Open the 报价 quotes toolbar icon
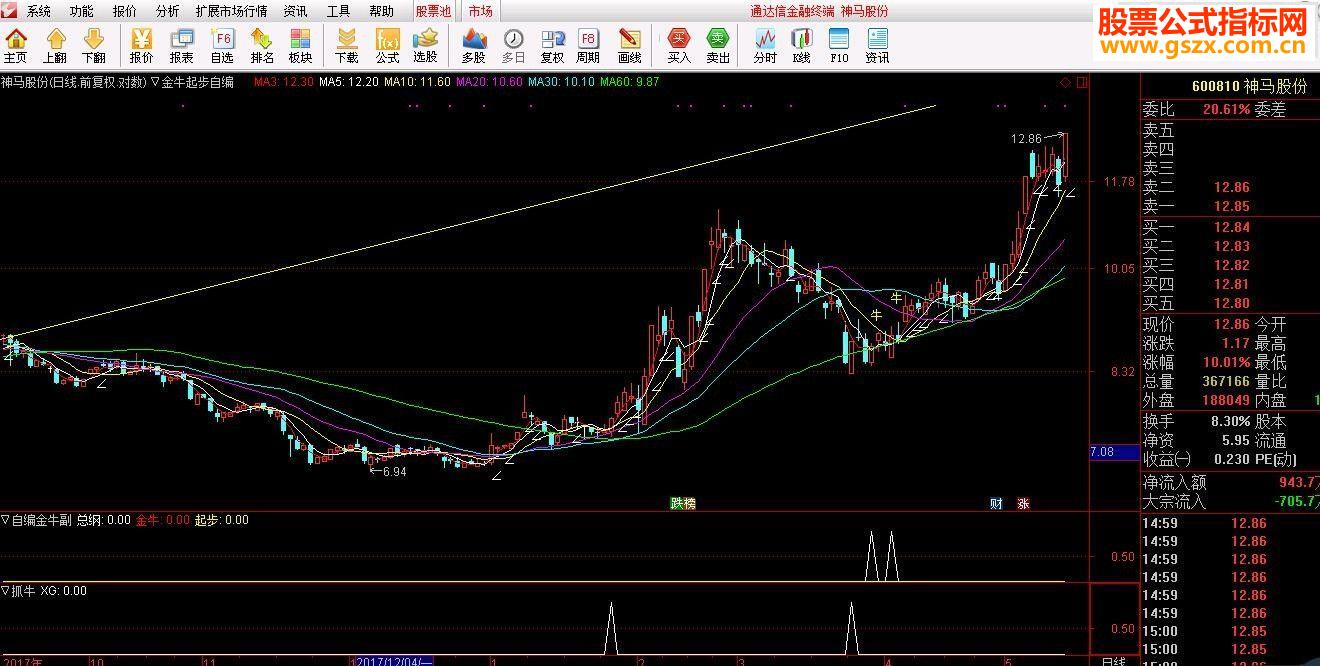1320x666 pixels. (x=142, y=46)
